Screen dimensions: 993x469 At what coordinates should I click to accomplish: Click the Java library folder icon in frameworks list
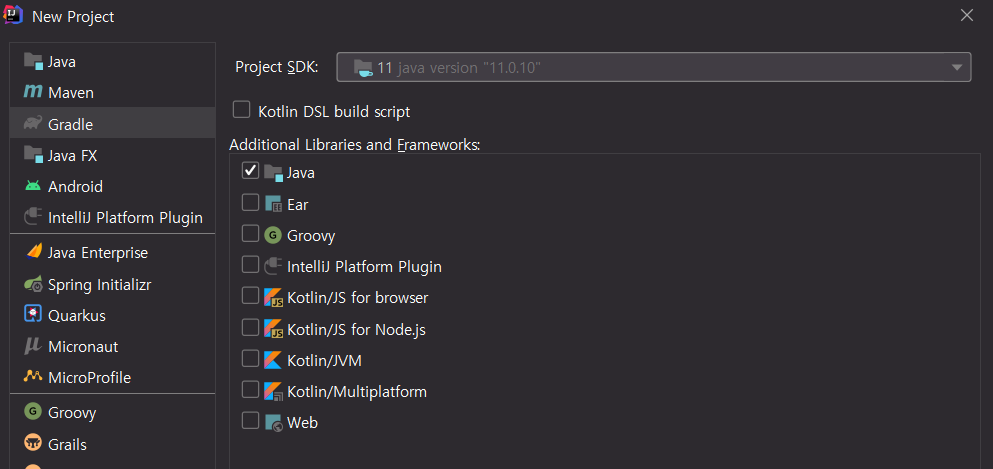(274, 173)
